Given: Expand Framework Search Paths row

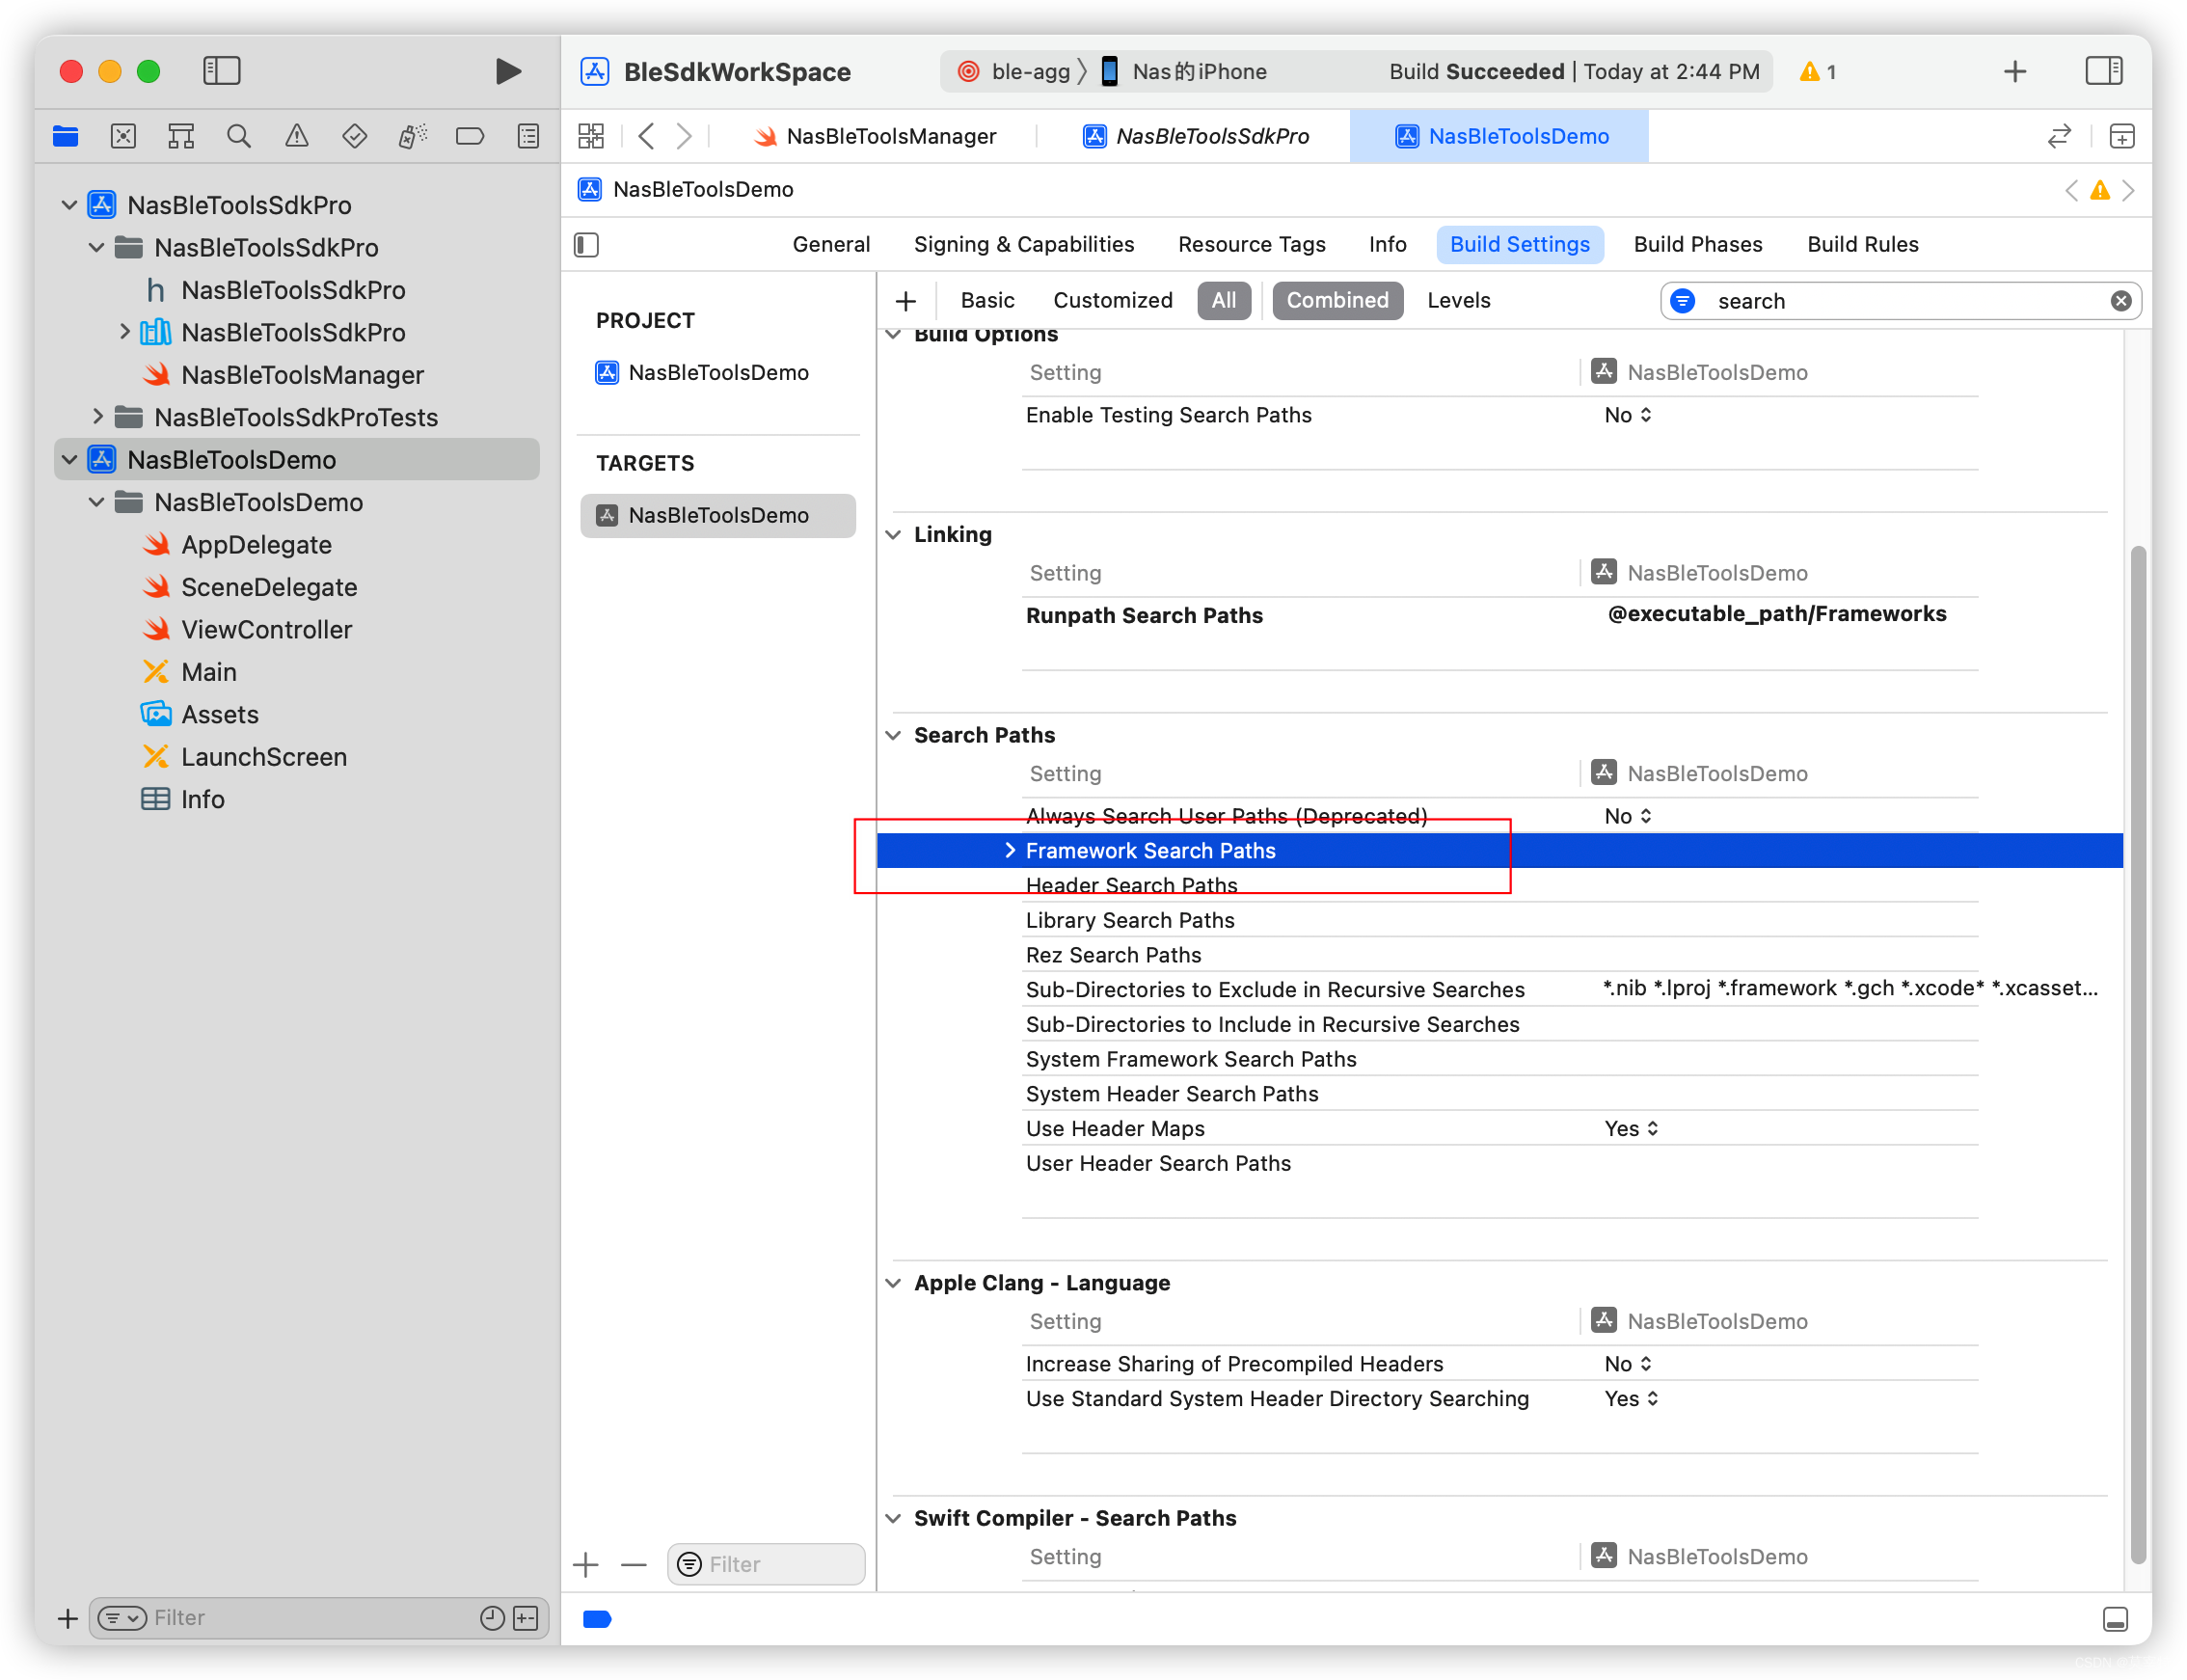Looking at the screenshot, I should click(x=1010, y=850).
